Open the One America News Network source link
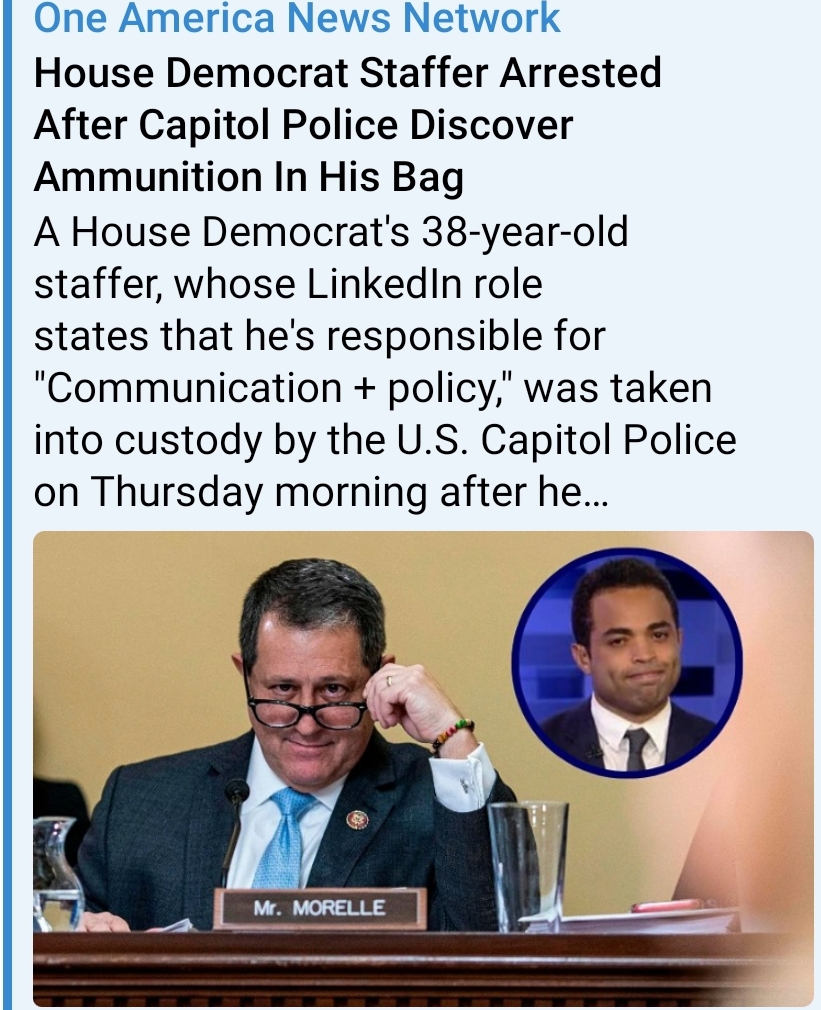Viewport: 821px width, 1010px height. pos(296,17)
